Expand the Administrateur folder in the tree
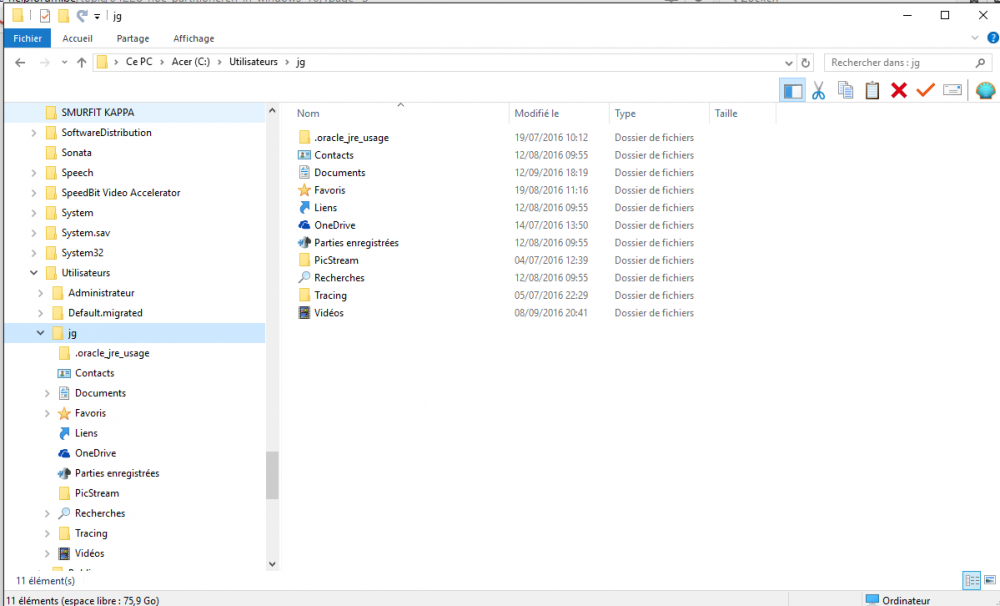Screen dimensions: 1000x606 41,293
